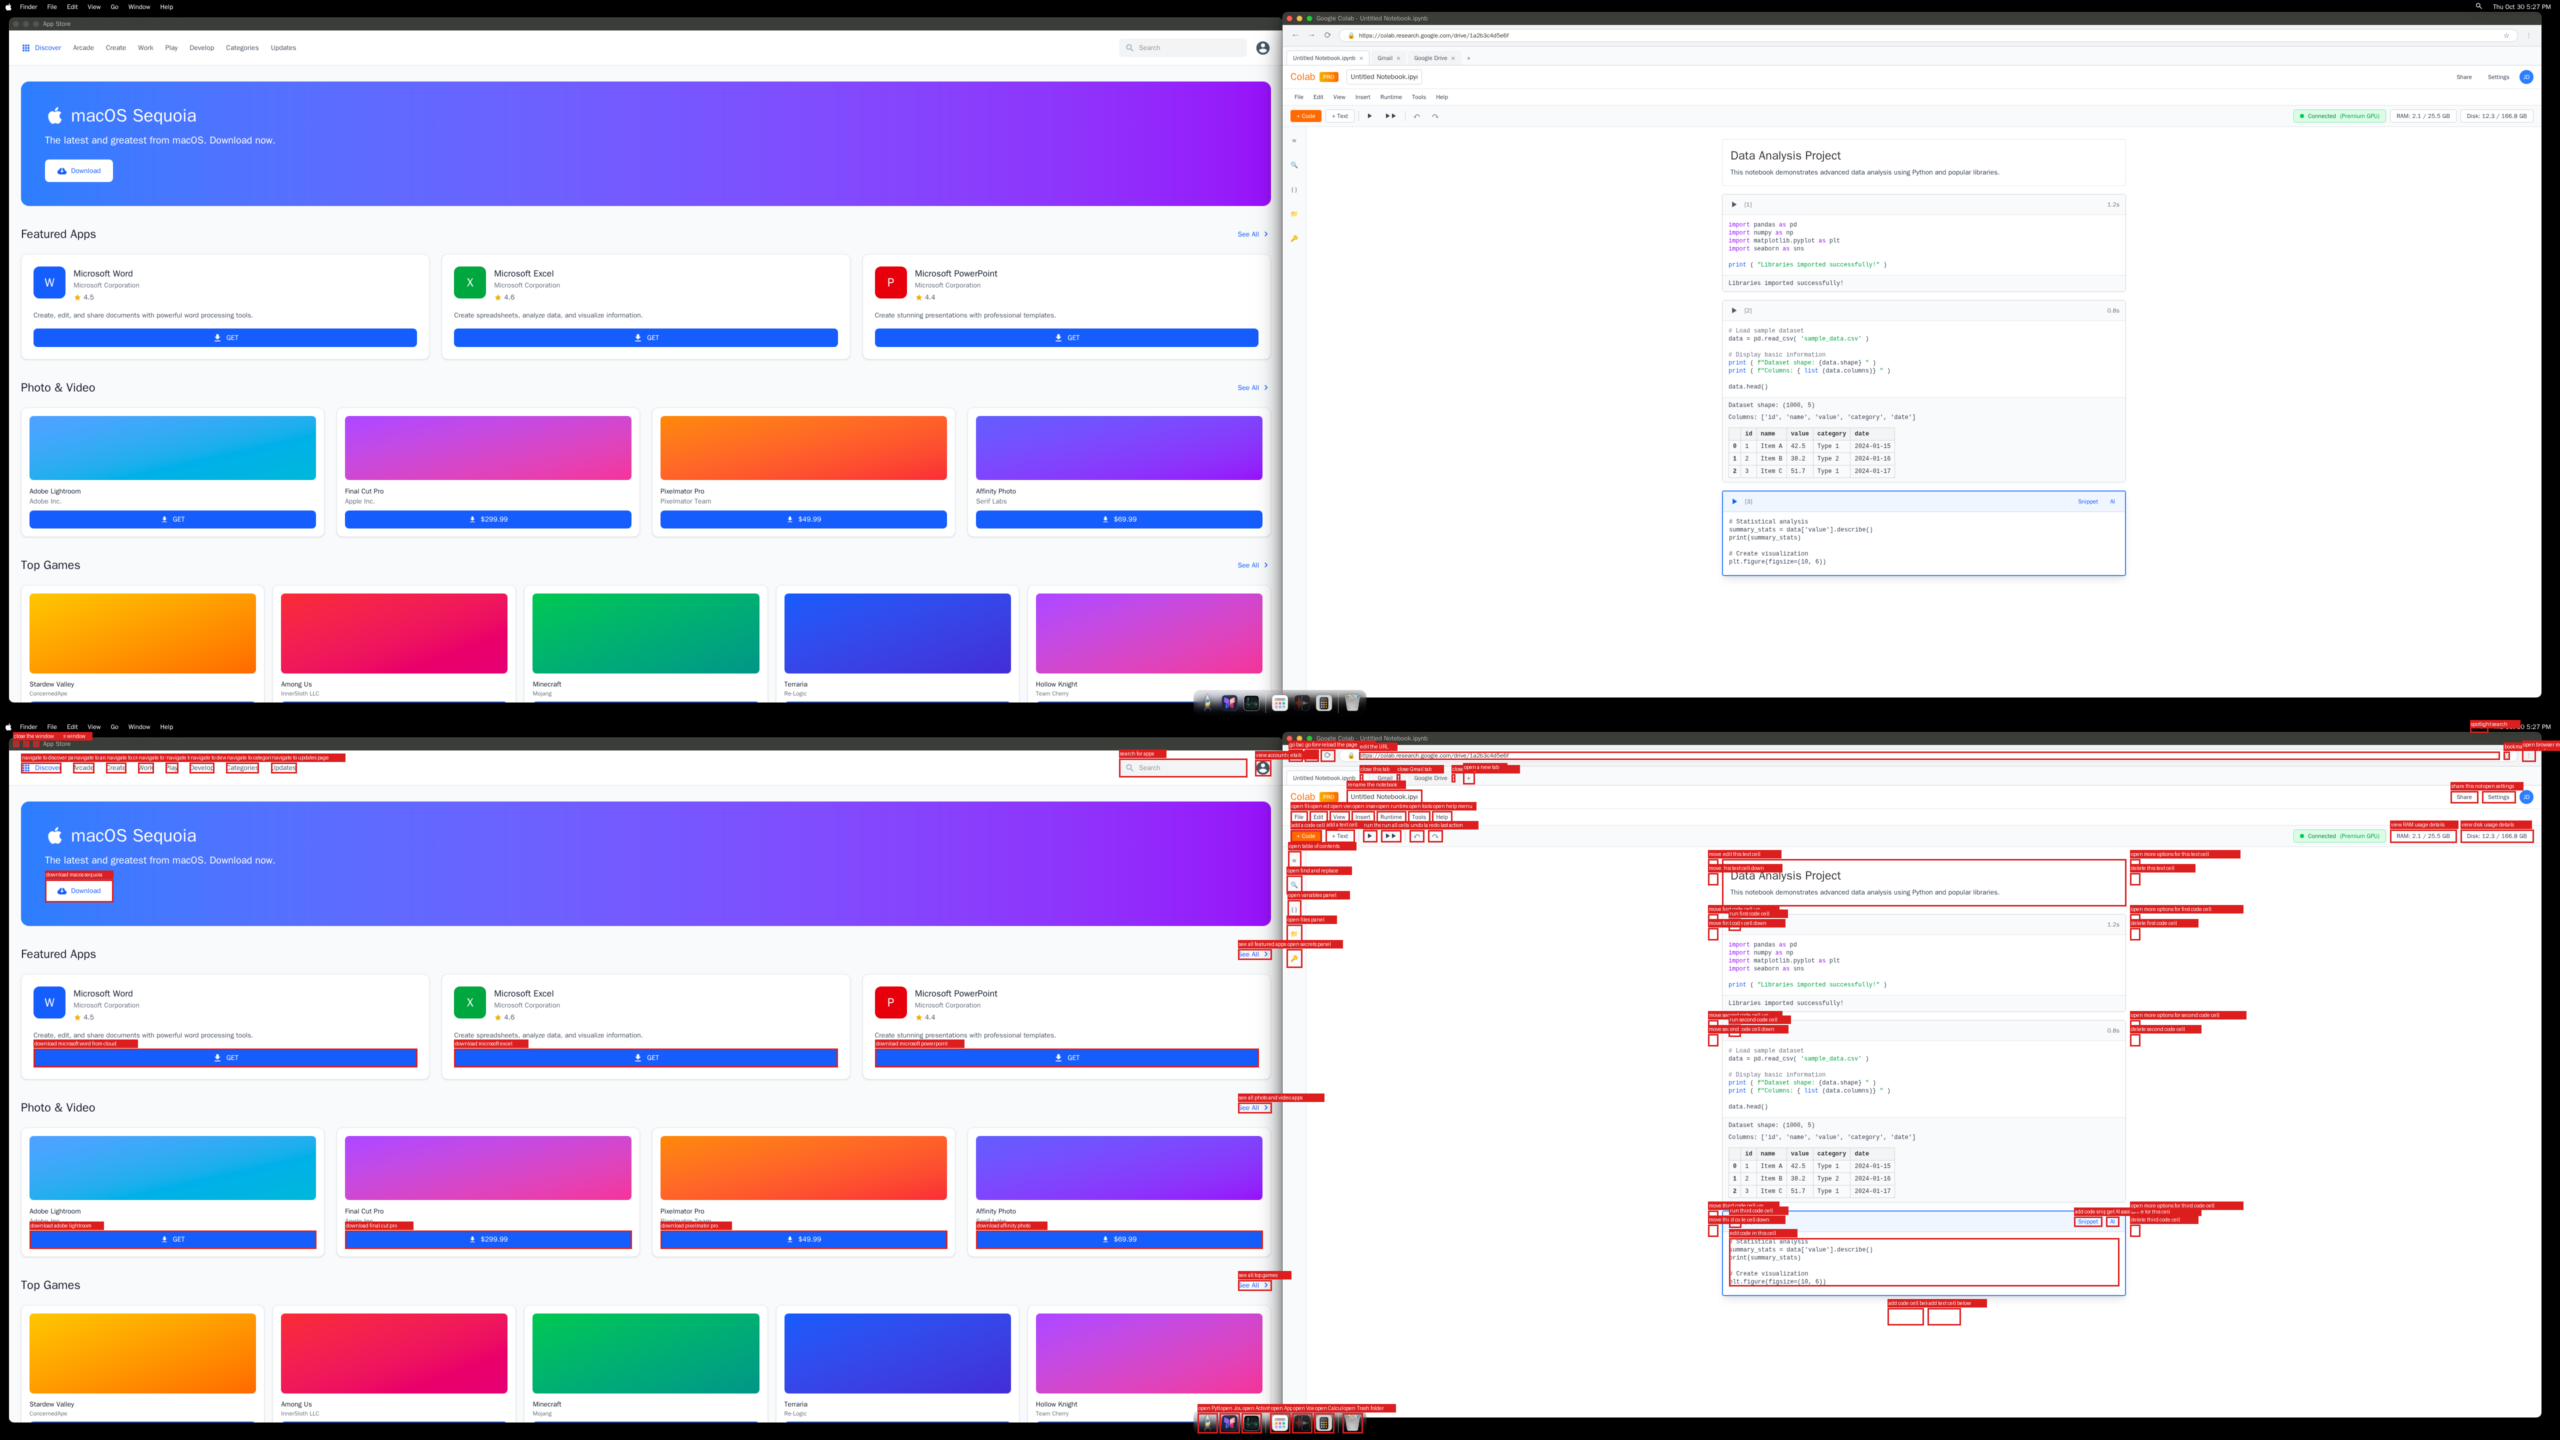Viewport: 2560px width, 1440px height.
Task: Click the macOS Sequoia Download button
Action: pos(79,171)
